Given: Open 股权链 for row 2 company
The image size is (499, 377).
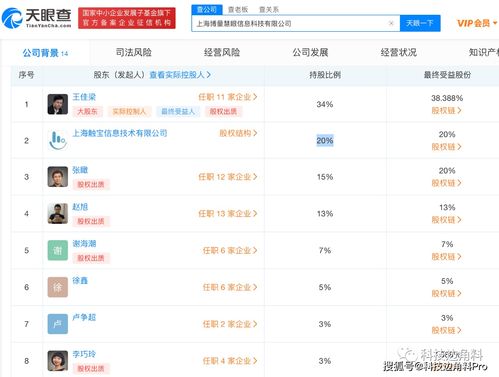Looking at the screenshot, I should (447, 147).
